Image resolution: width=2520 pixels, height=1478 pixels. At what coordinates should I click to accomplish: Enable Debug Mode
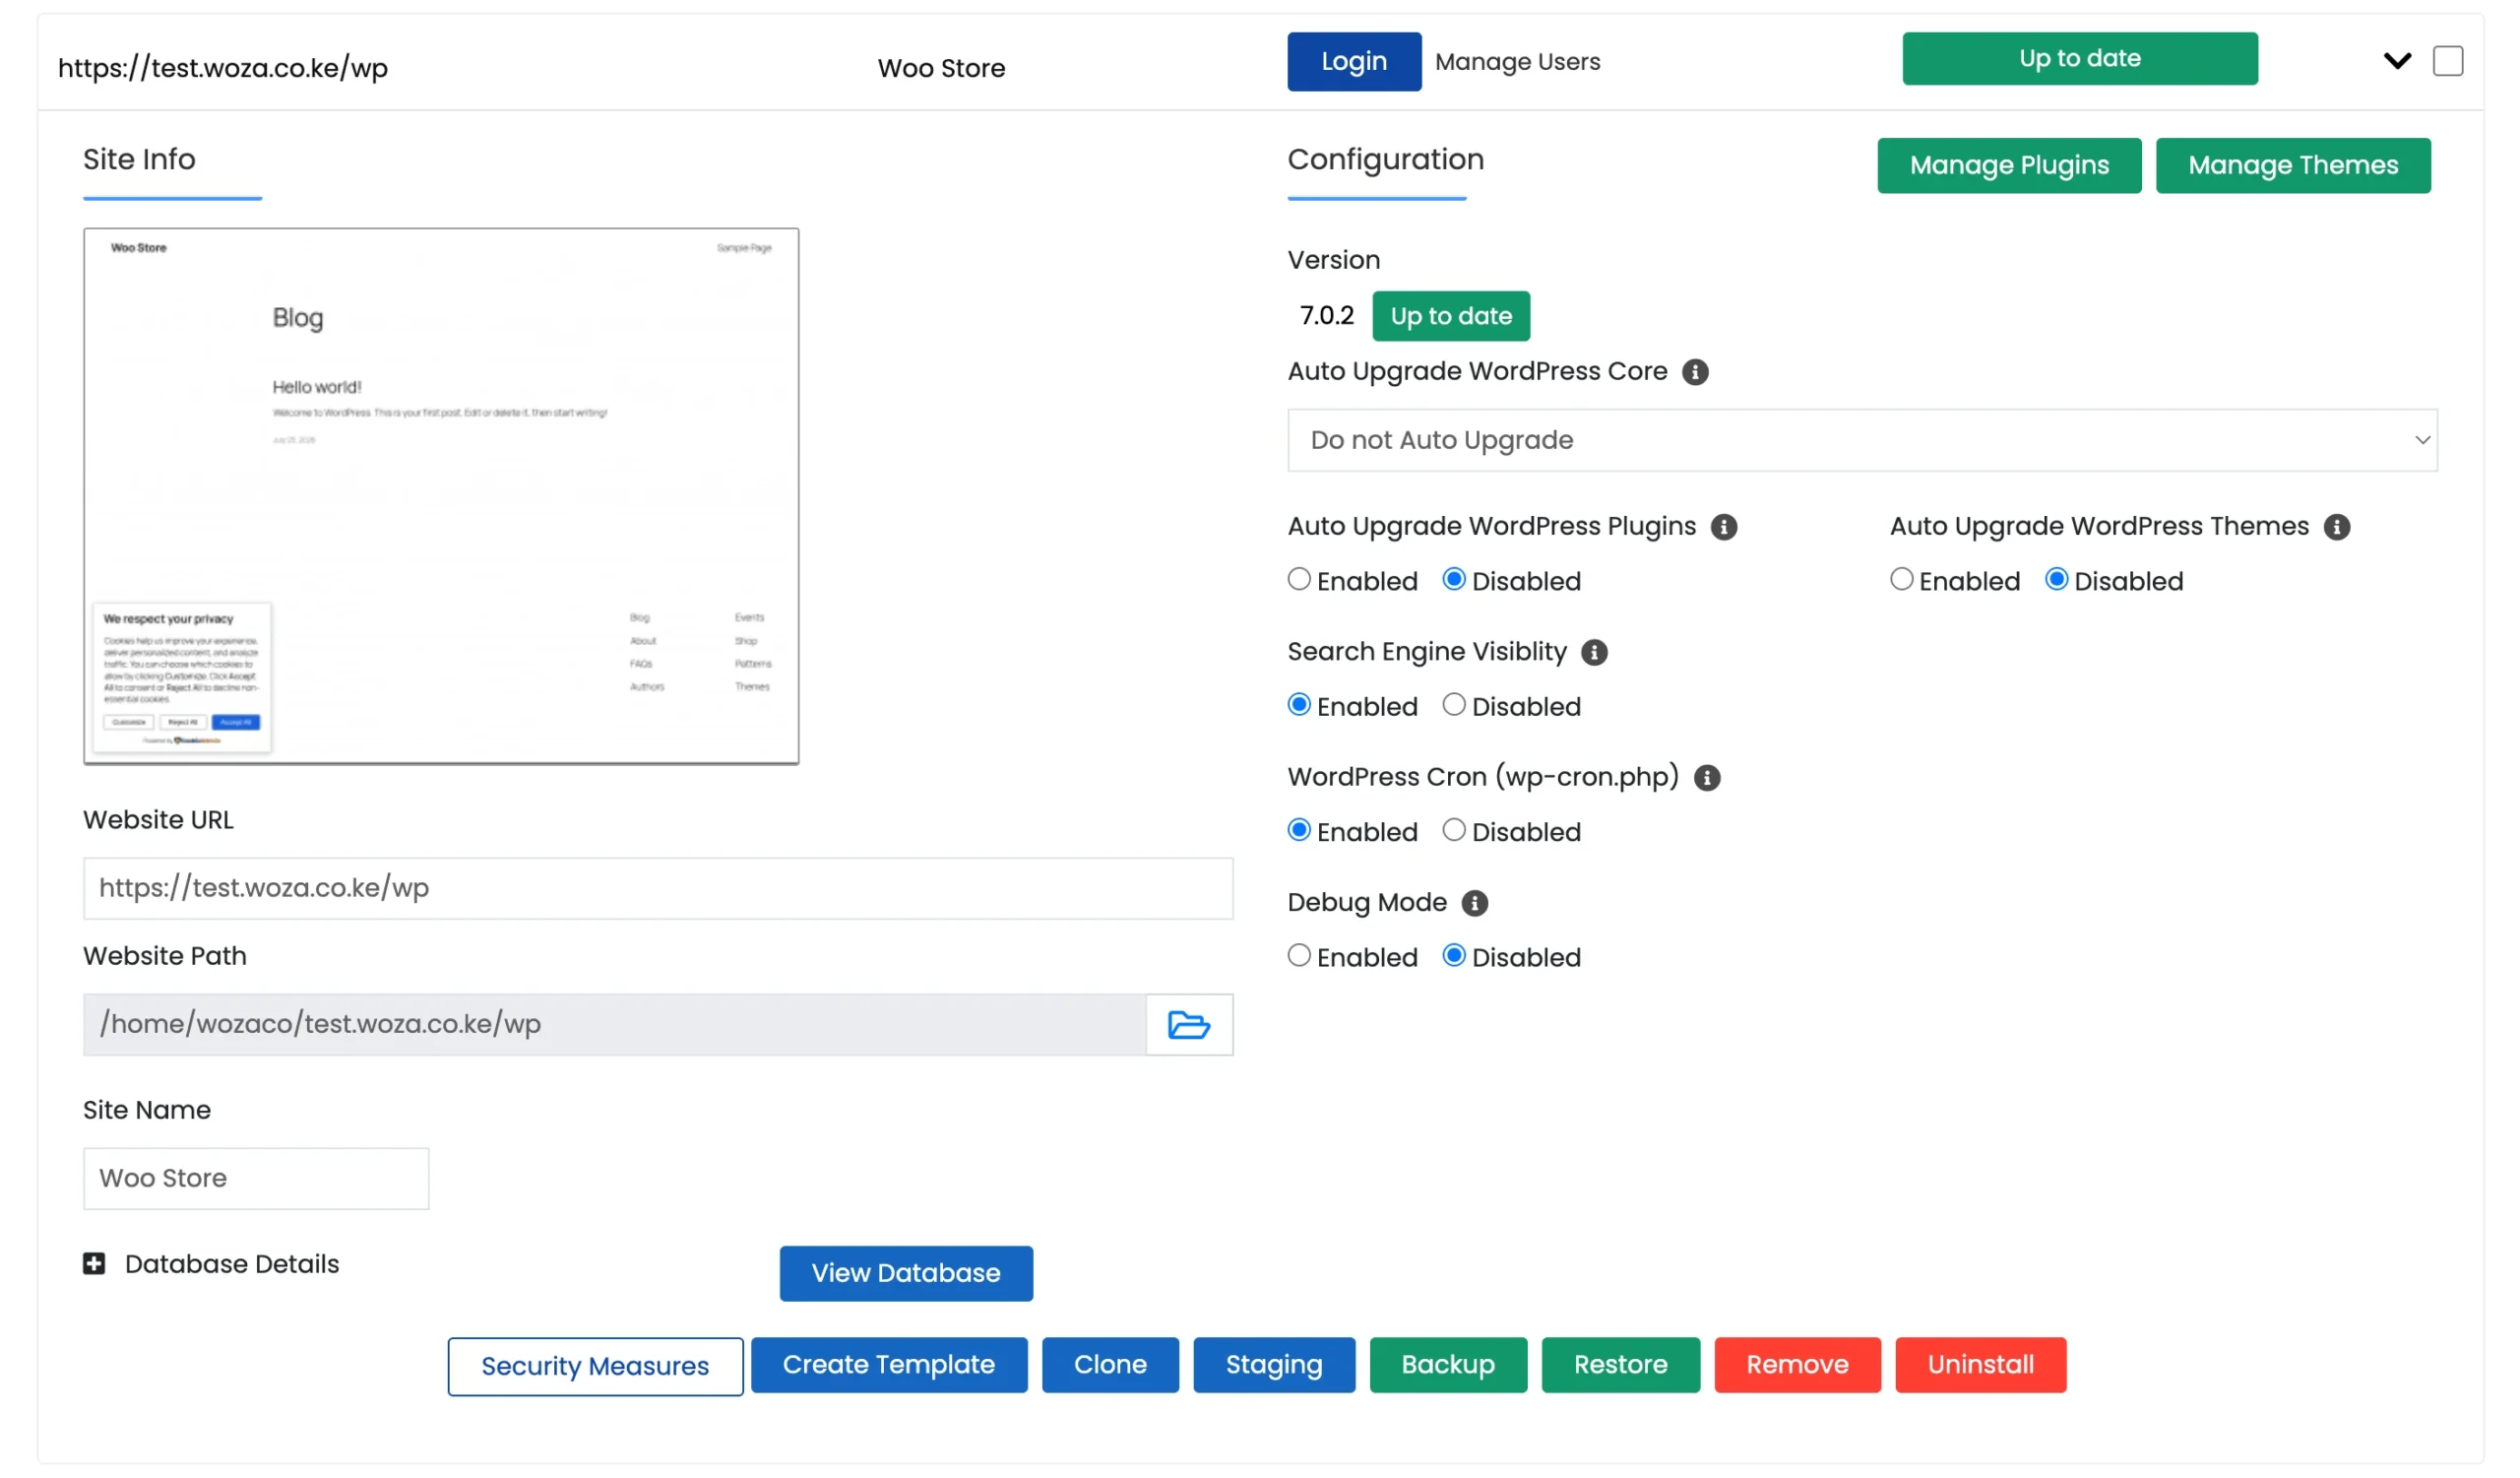1299,955
